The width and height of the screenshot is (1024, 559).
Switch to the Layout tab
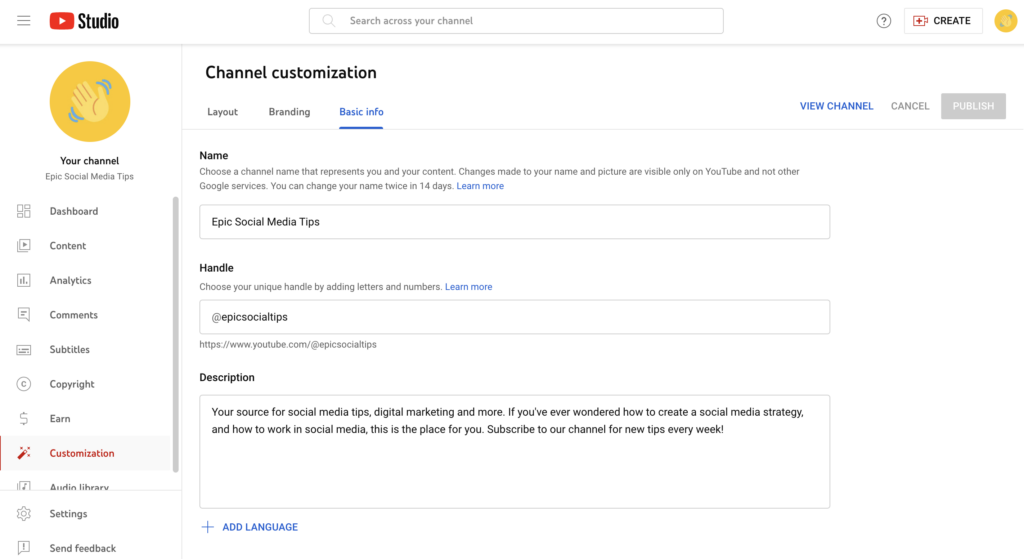click(x=222, y=112)
